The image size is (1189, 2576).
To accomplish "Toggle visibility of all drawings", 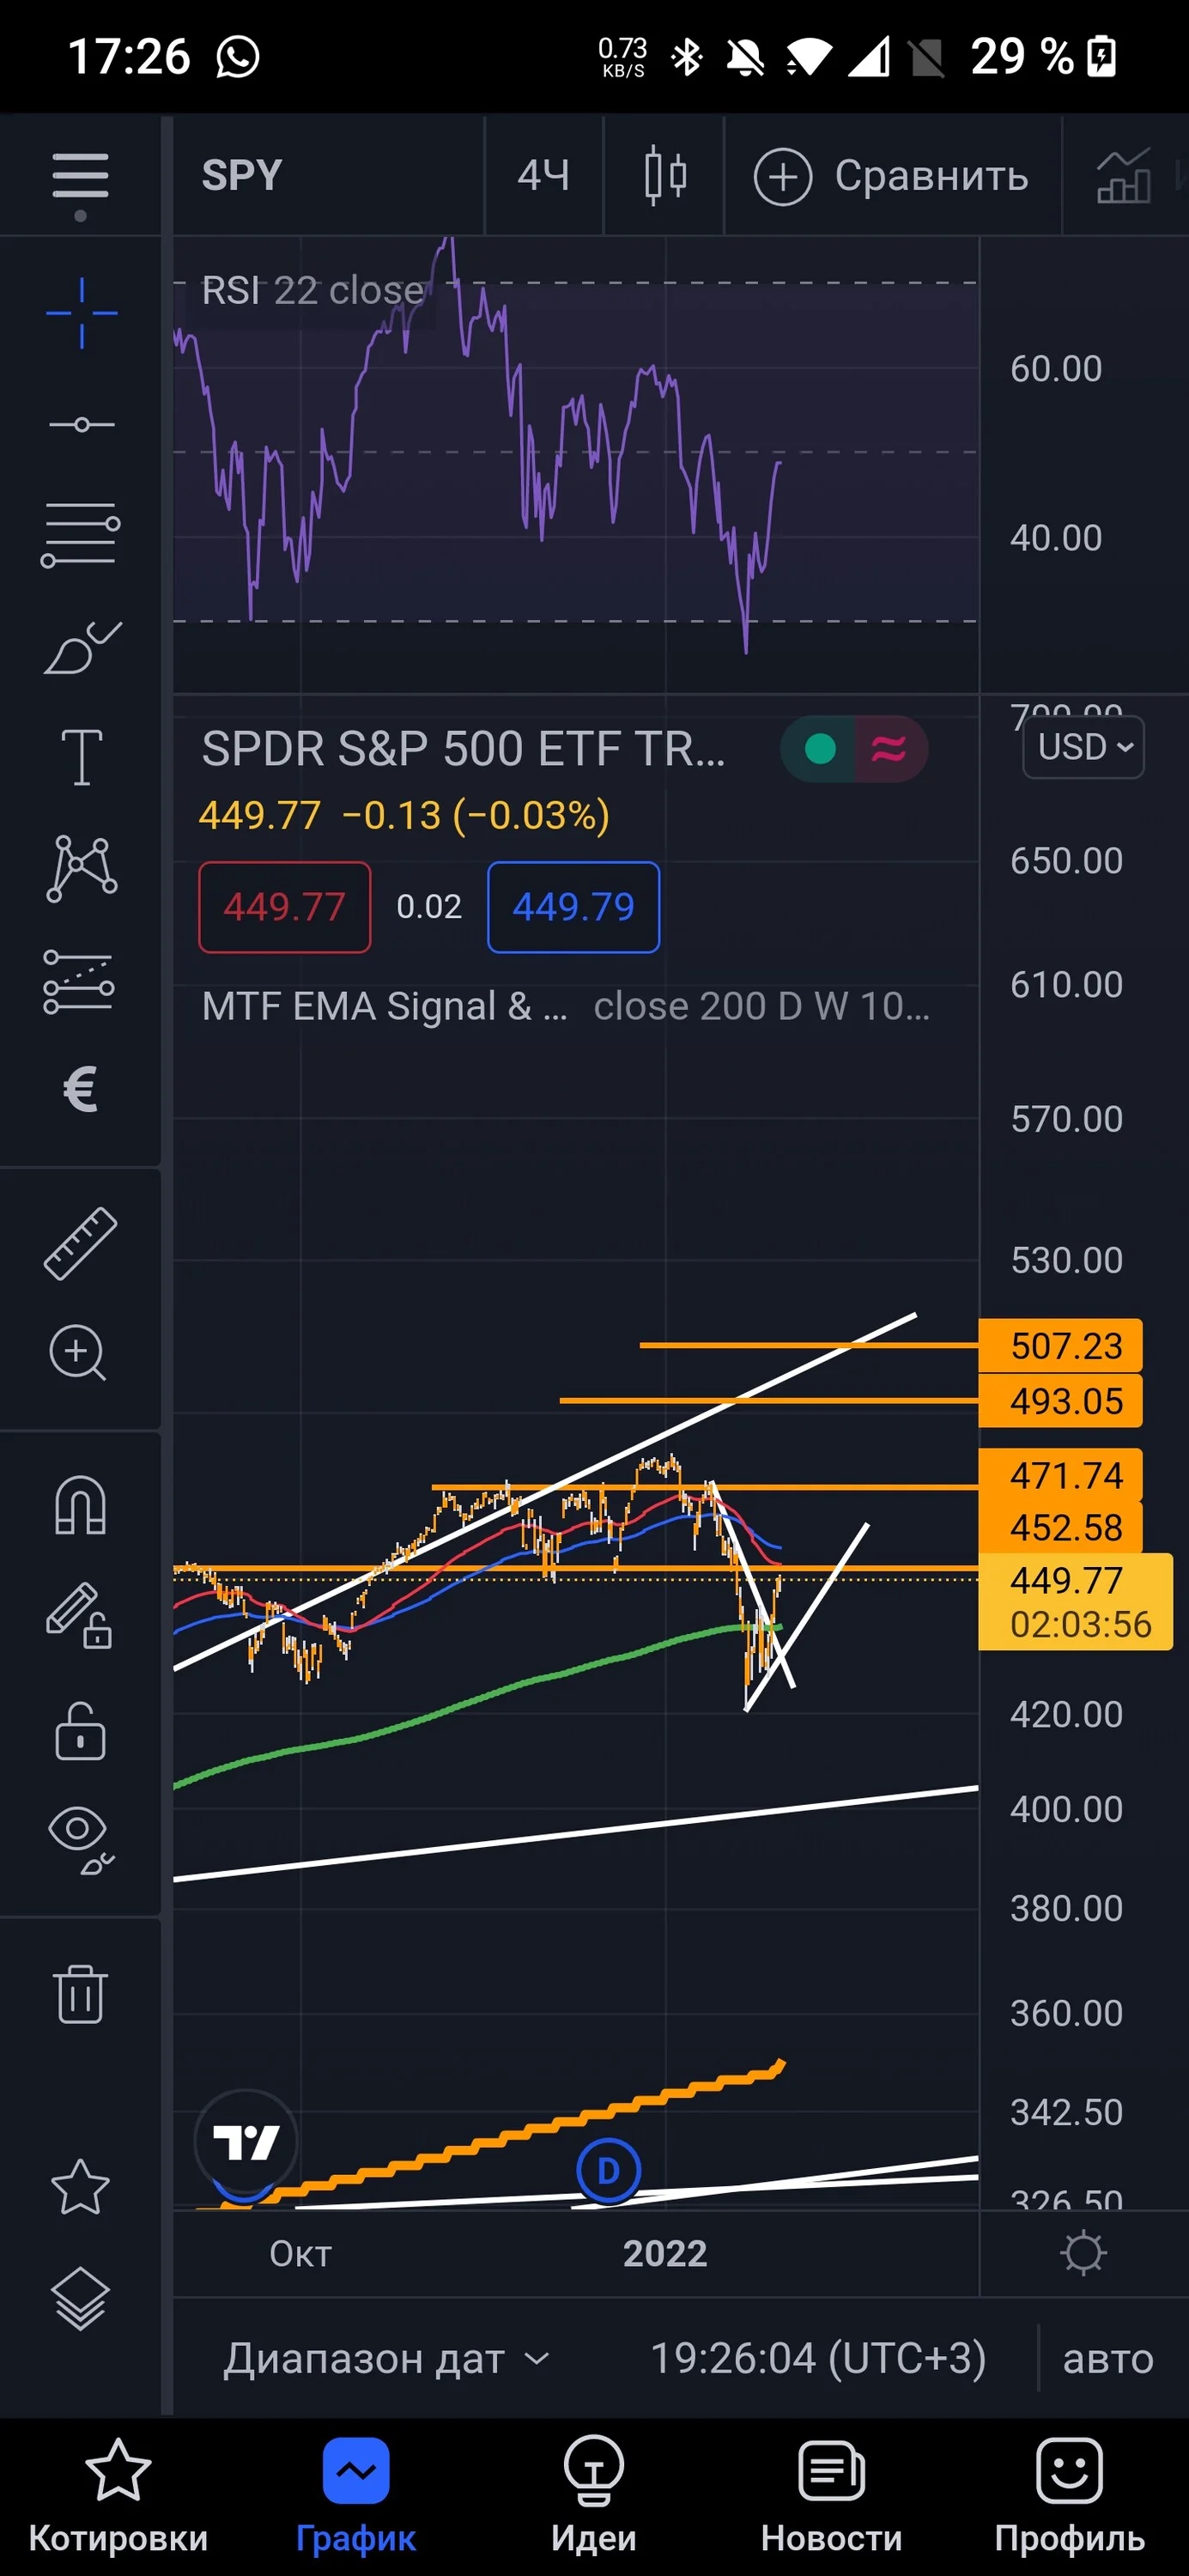I will pos(80,1840).
